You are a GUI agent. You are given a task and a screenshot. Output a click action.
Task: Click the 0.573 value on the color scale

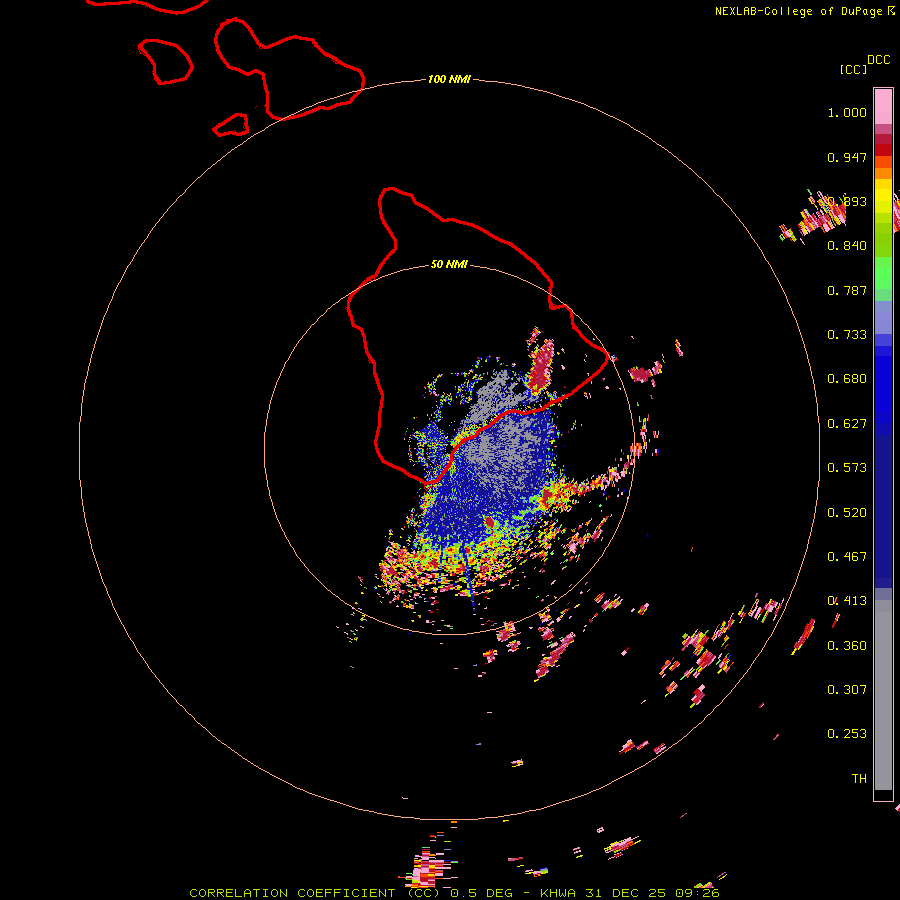847,468
